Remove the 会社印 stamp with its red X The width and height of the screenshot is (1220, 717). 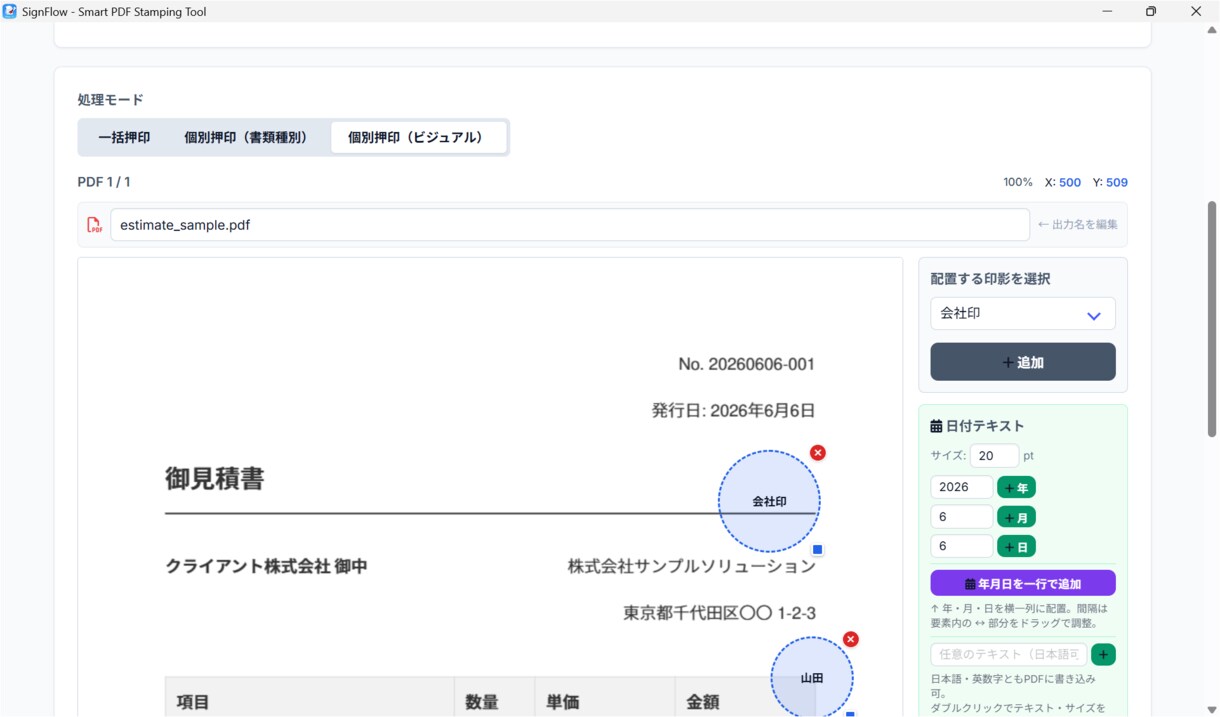[x=818, y=453]
